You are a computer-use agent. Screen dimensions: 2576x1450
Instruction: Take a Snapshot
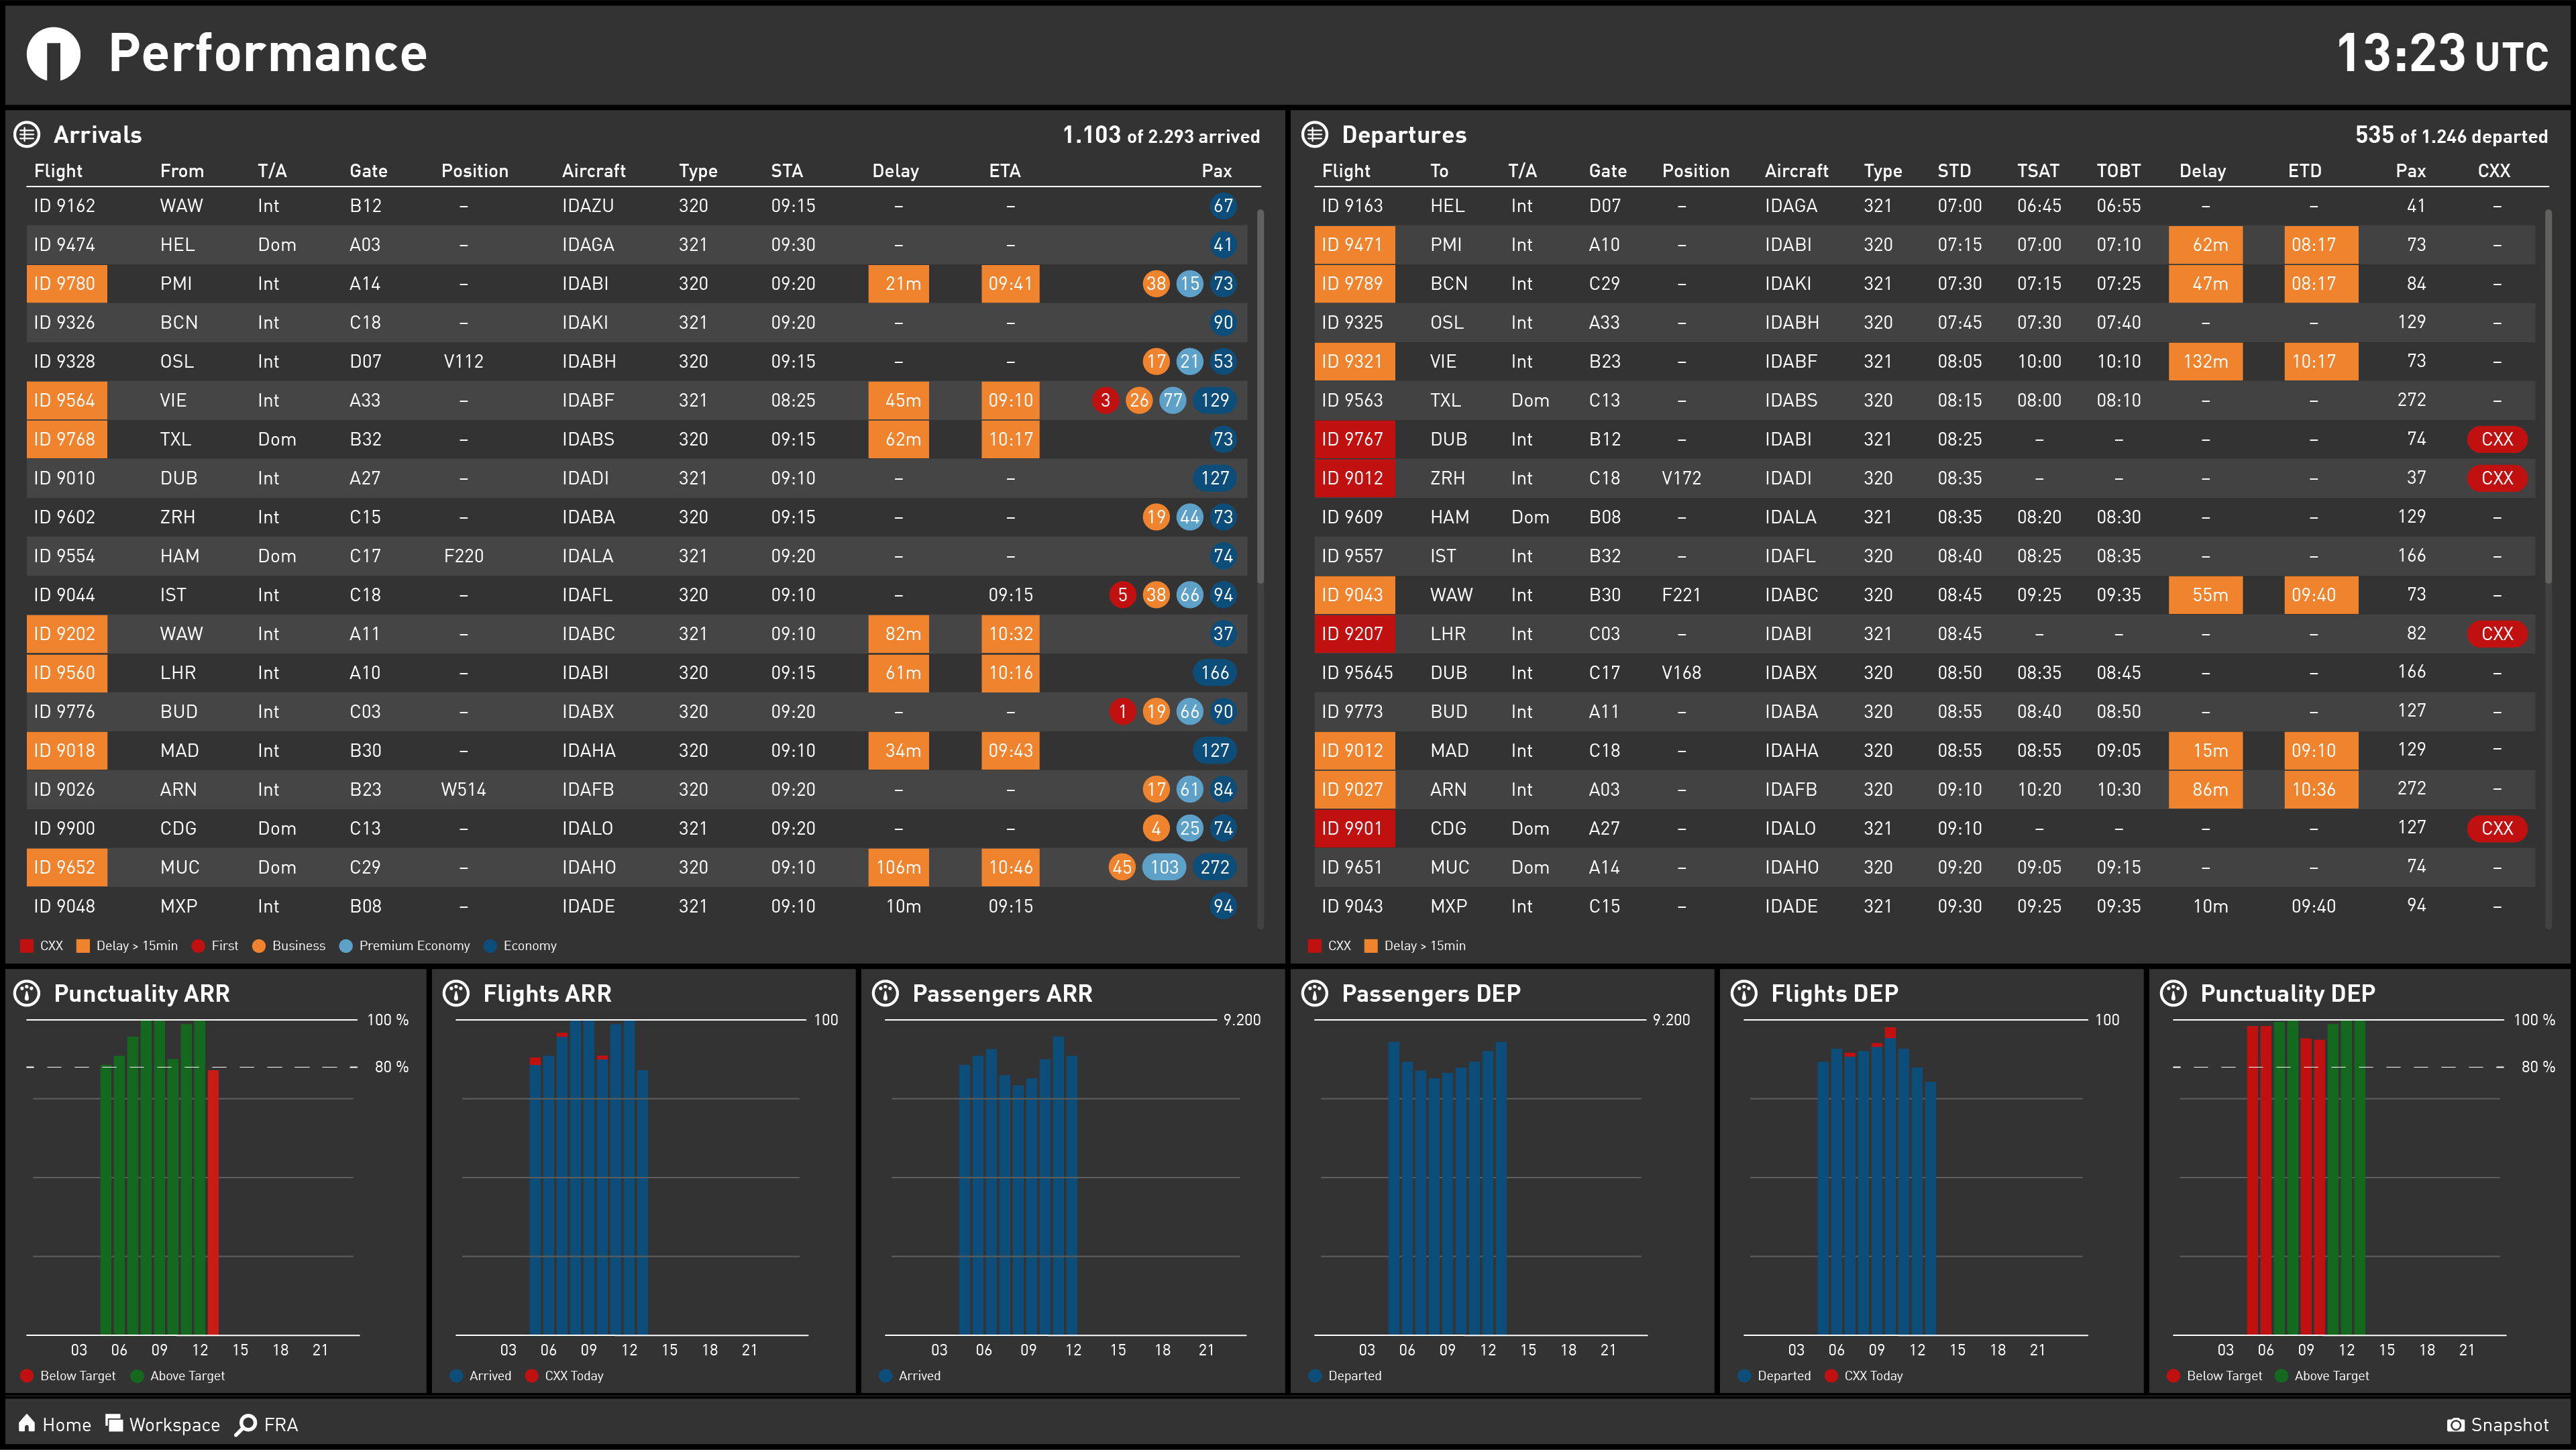2498,1425
